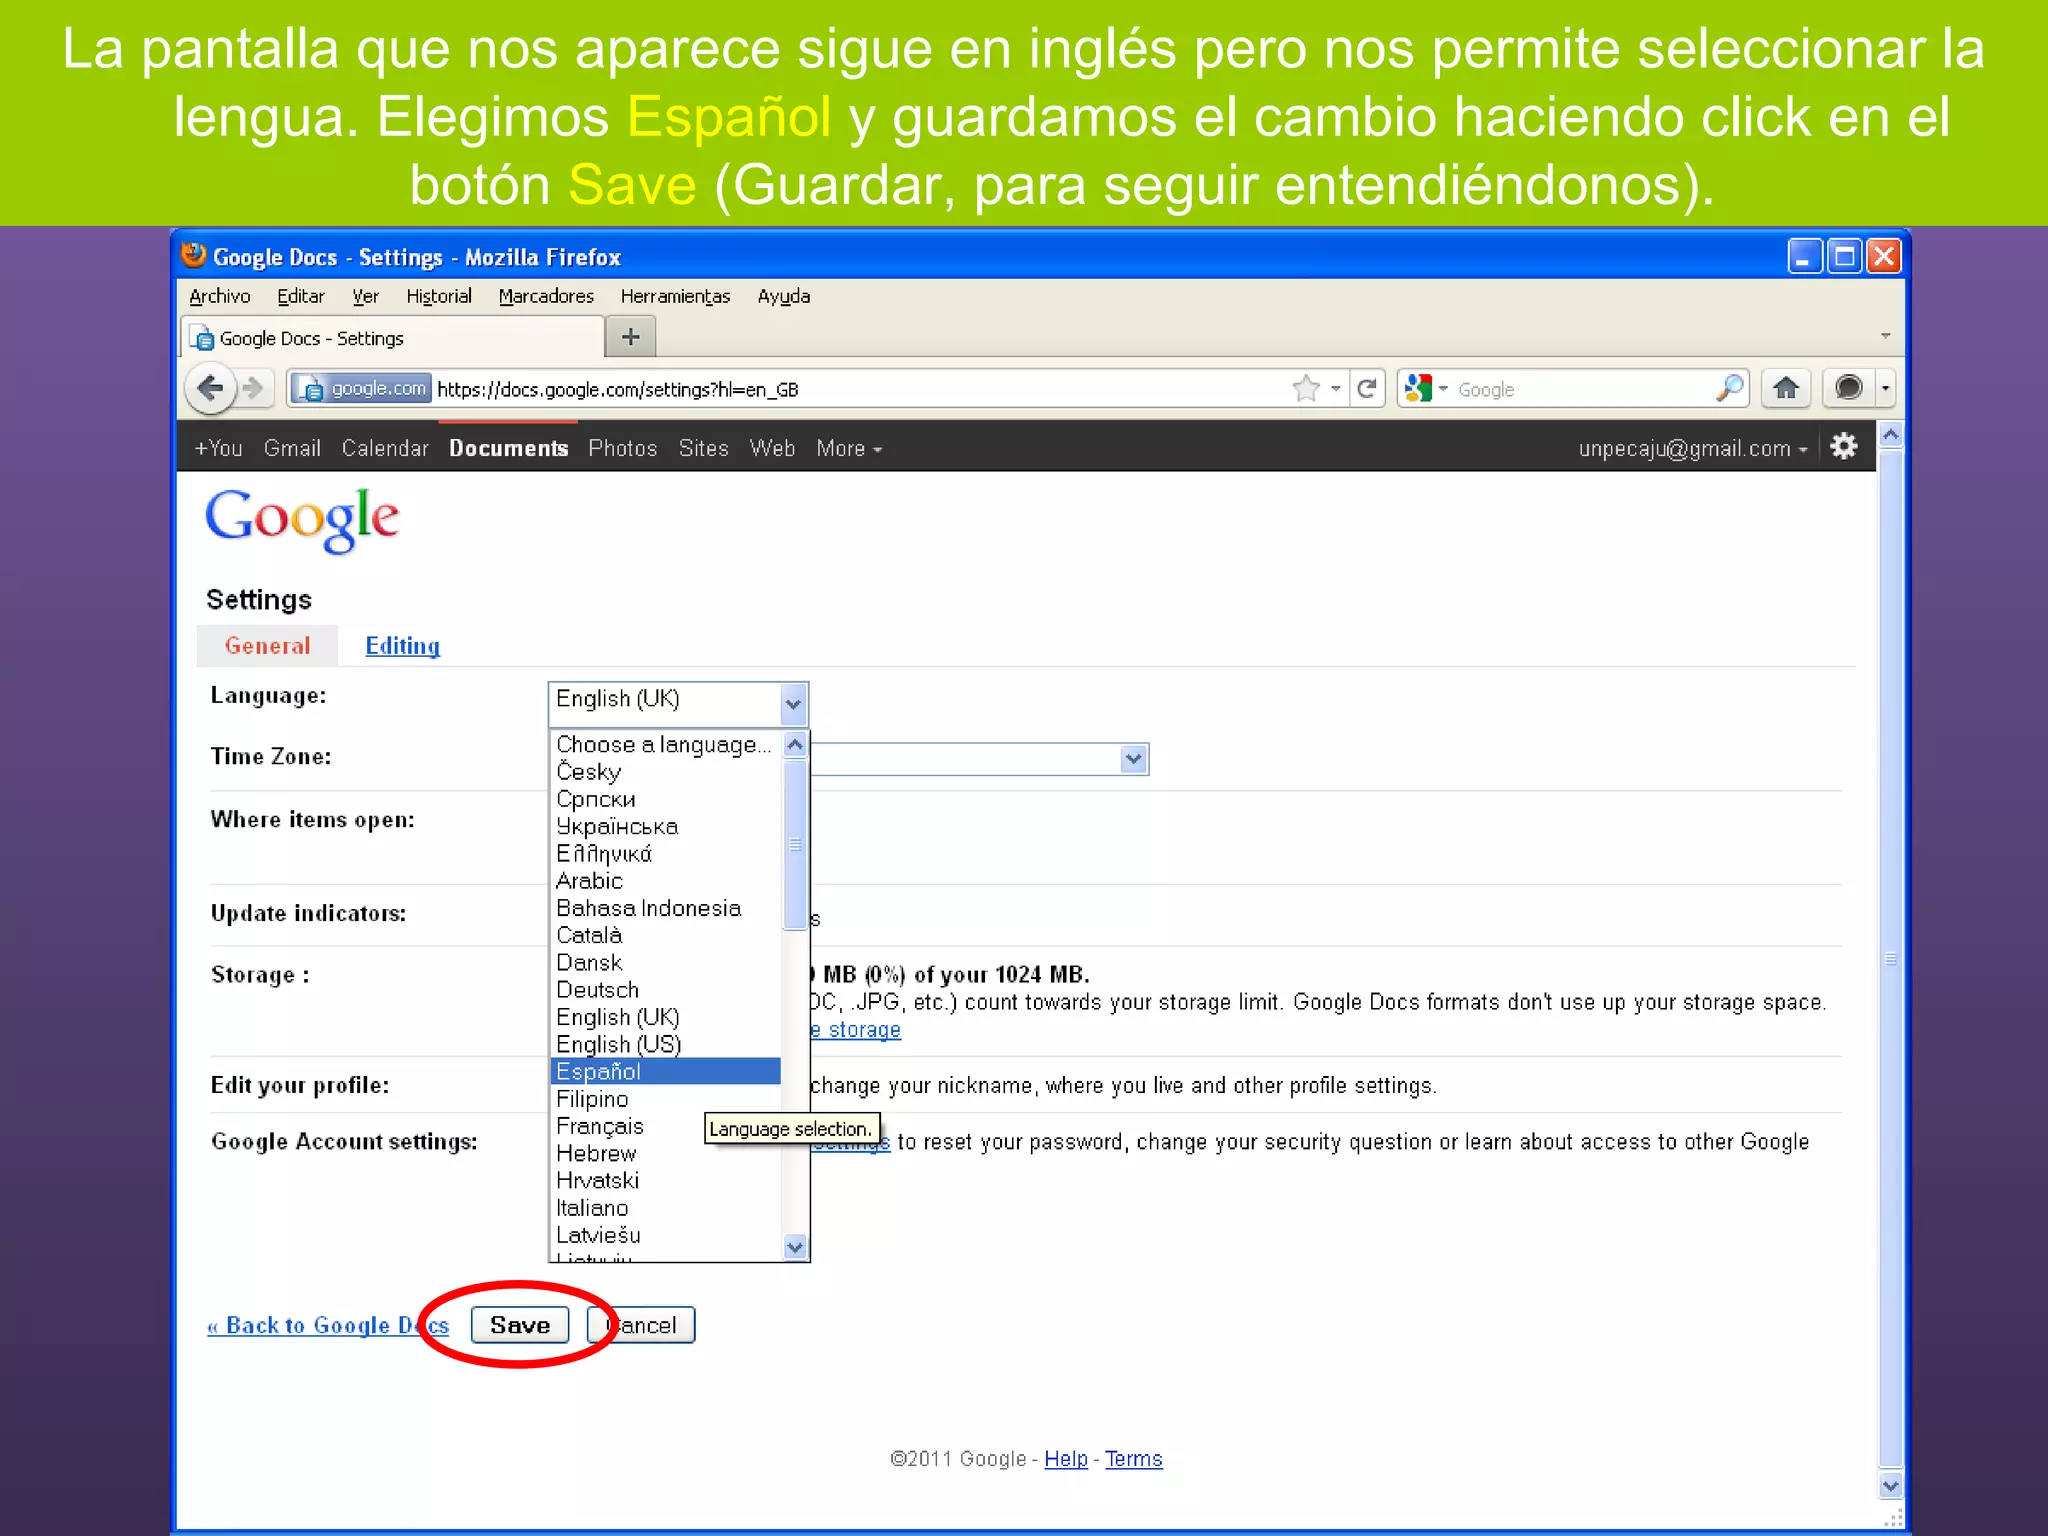
Task: Click the Google logo
Action: point(302,519)
